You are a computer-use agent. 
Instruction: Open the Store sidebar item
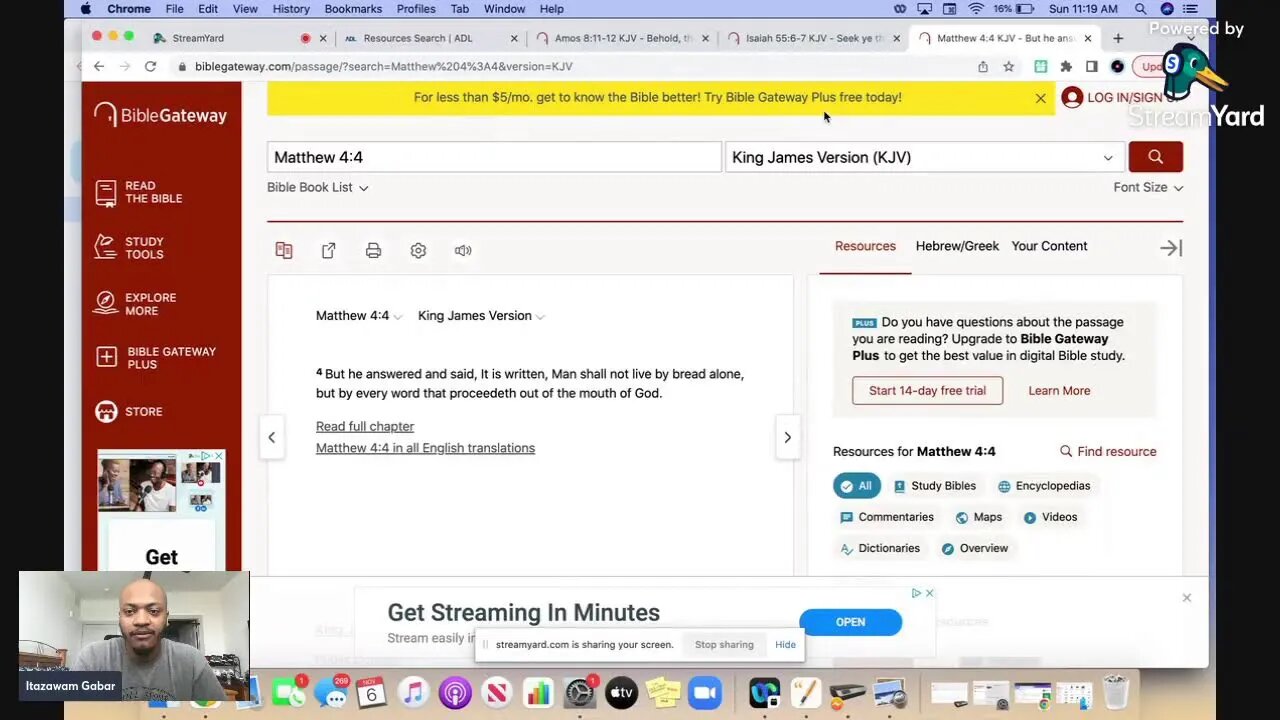[128, 411]
